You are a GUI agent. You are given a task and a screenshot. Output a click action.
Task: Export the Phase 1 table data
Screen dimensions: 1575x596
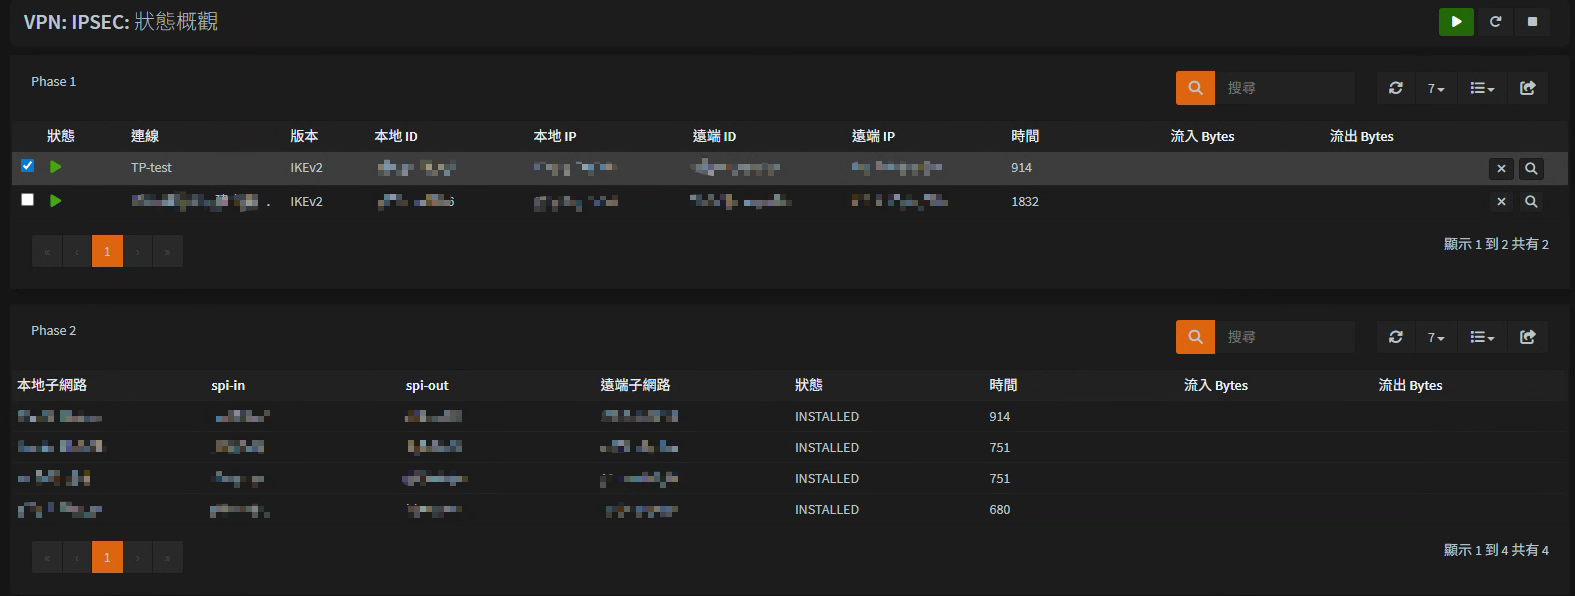point(1528,88)
